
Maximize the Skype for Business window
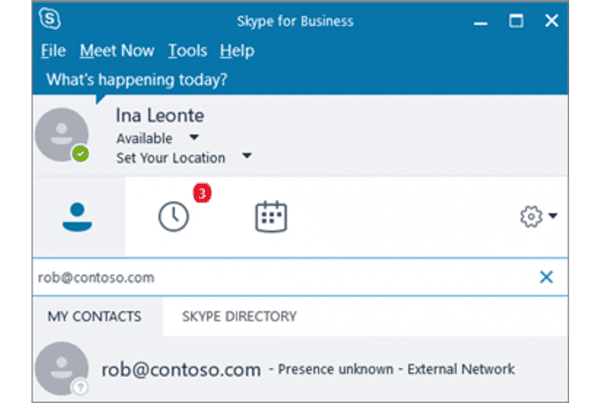[x=516, y=21]
